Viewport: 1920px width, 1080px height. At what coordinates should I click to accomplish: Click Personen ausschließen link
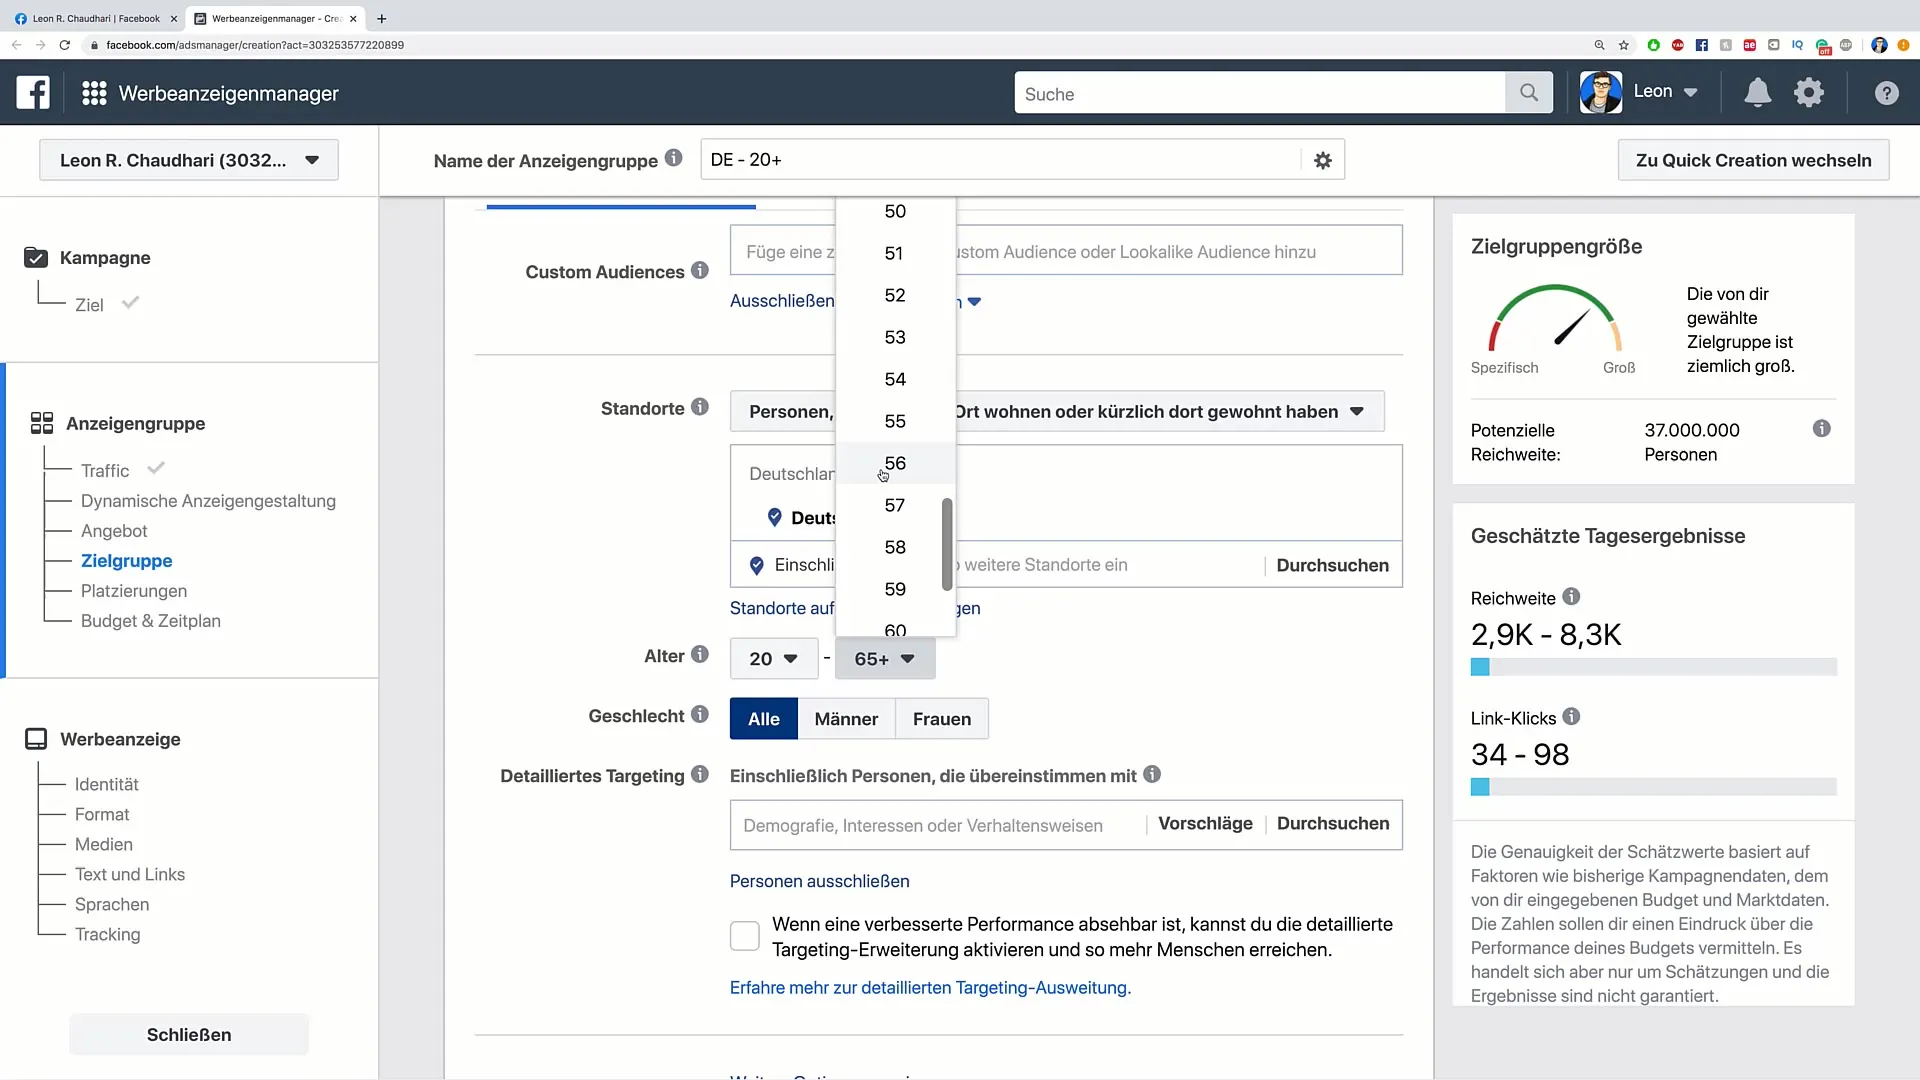pos(820,881)
